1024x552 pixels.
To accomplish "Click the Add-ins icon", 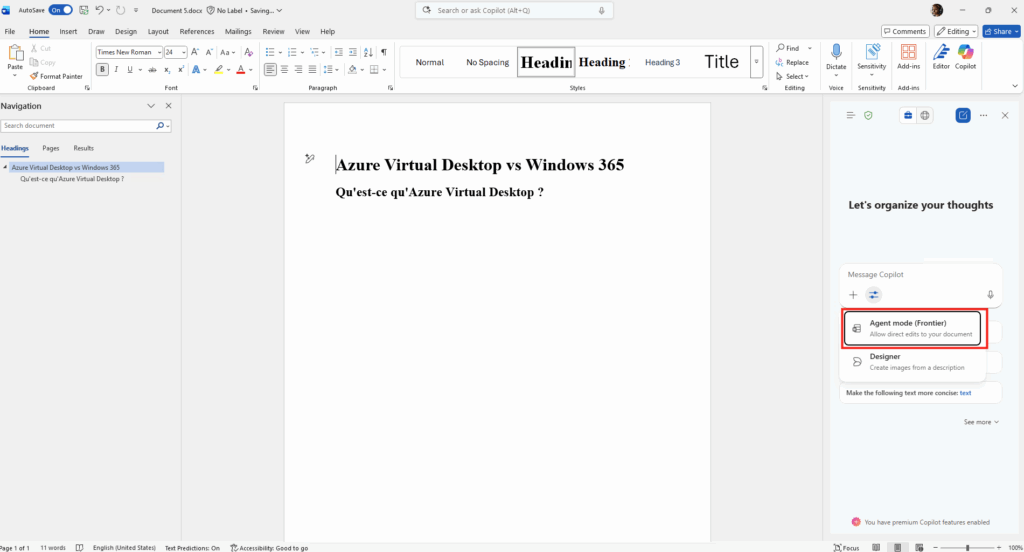I will (x=908, y=56).
